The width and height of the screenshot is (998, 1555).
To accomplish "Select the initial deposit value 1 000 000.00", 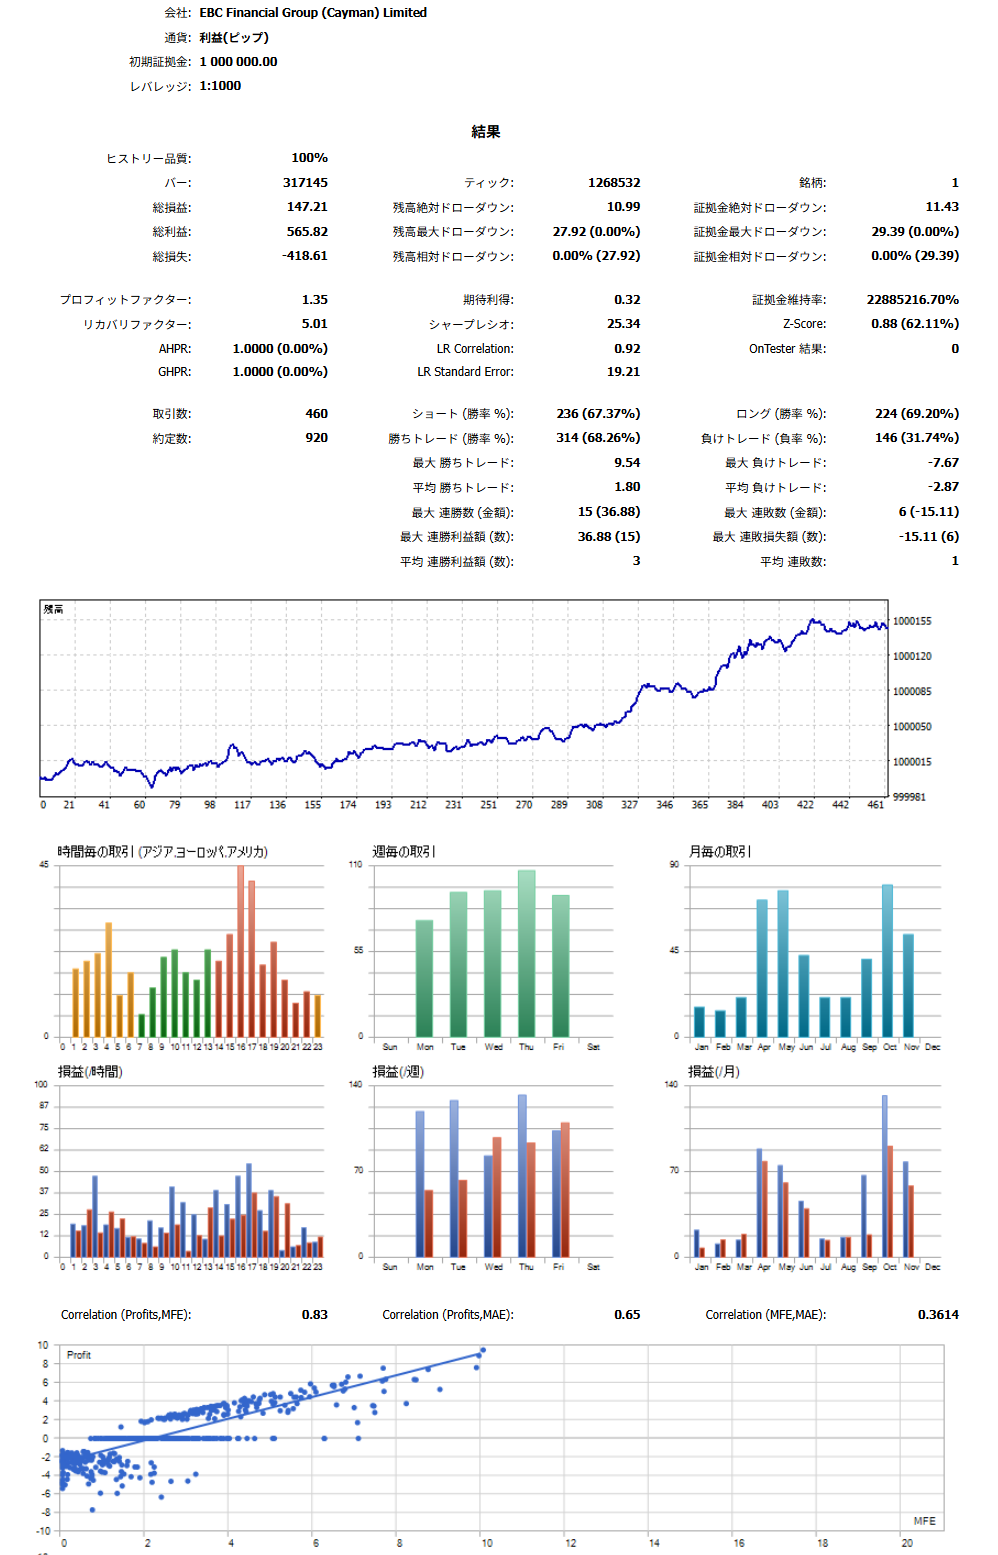I will (238, 62).
